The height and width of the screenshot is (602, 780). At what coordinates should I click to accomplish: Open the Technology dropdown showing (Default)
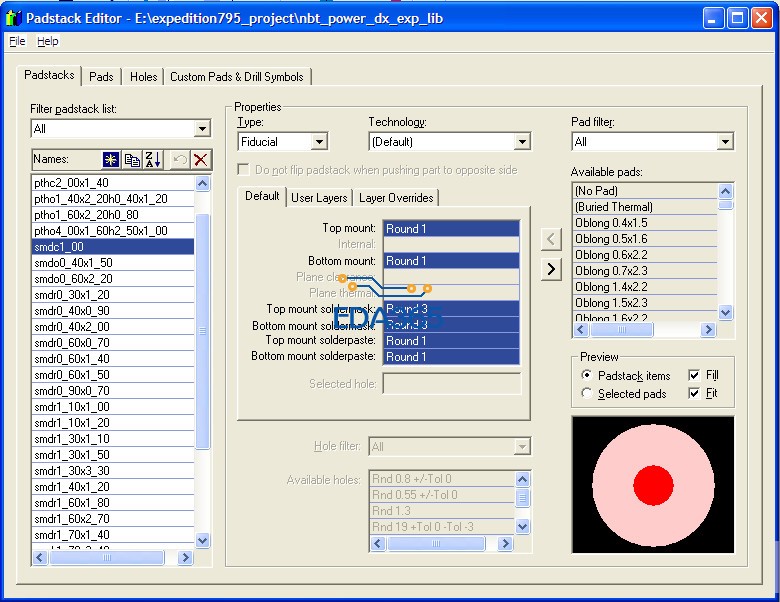pos(521,142)
